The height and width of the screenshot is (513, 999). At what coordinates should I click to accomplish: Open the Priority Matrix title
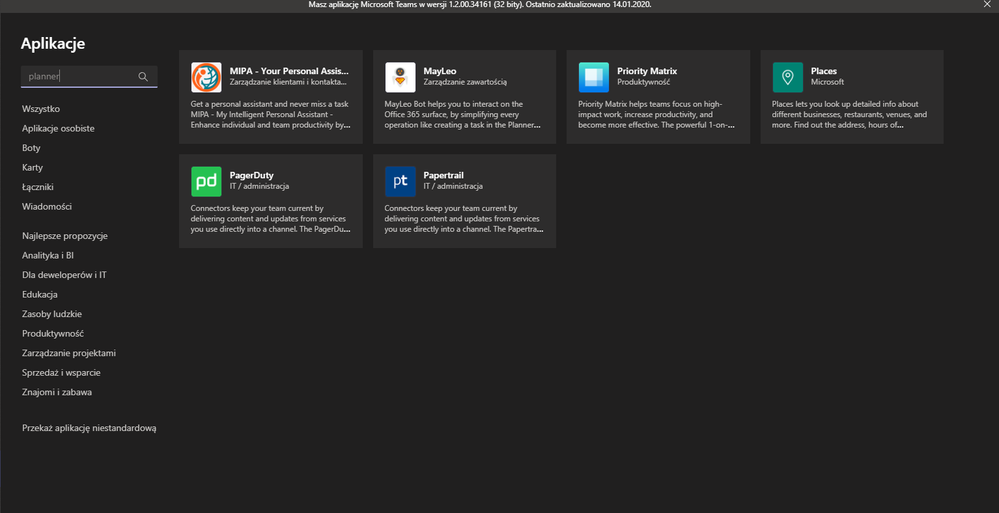(647, 71)
